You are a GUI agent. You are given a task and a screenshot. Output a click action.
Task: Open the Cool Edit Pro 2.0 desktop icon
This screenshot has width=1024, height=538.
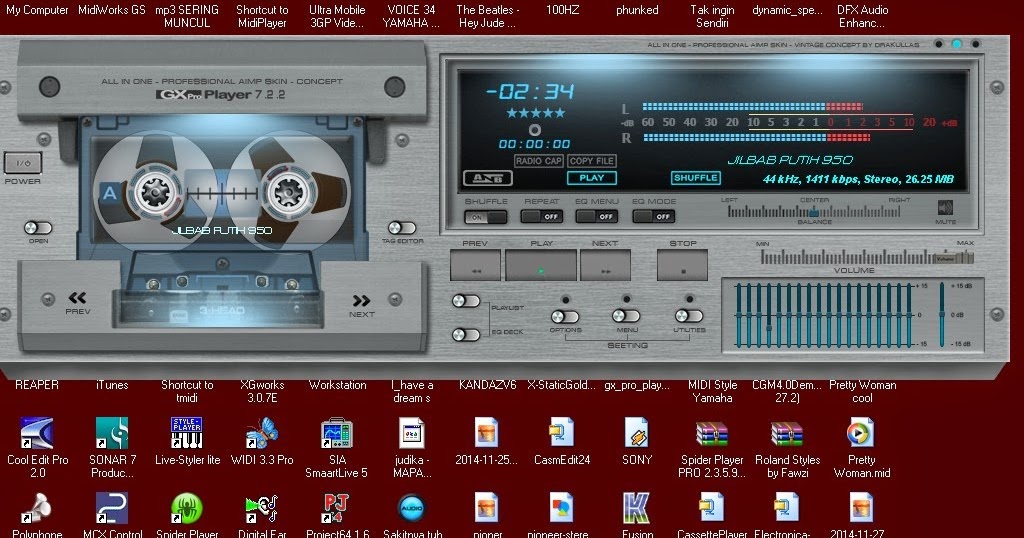coord(37,433)
